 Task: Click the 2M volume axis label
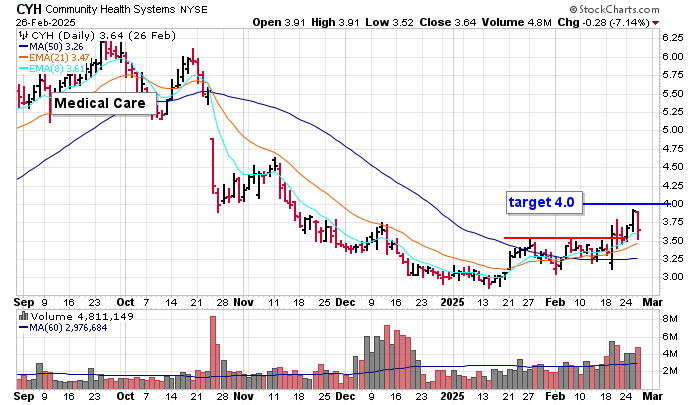click(670, 371)
